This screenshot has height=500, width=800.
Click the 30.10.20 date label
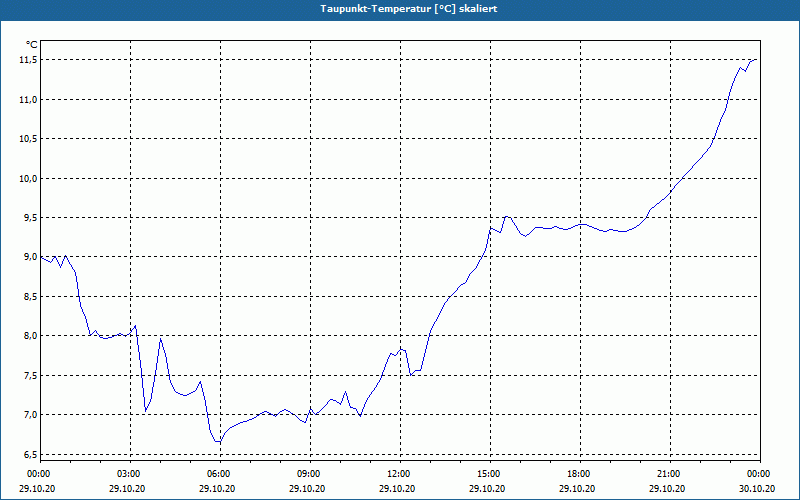click(x=757, y=488)
